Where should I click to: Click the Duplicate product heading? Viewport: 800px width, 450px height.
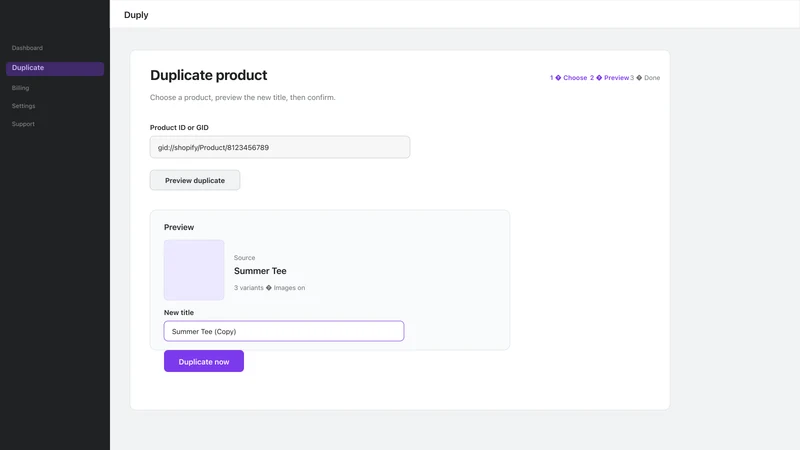209,75
